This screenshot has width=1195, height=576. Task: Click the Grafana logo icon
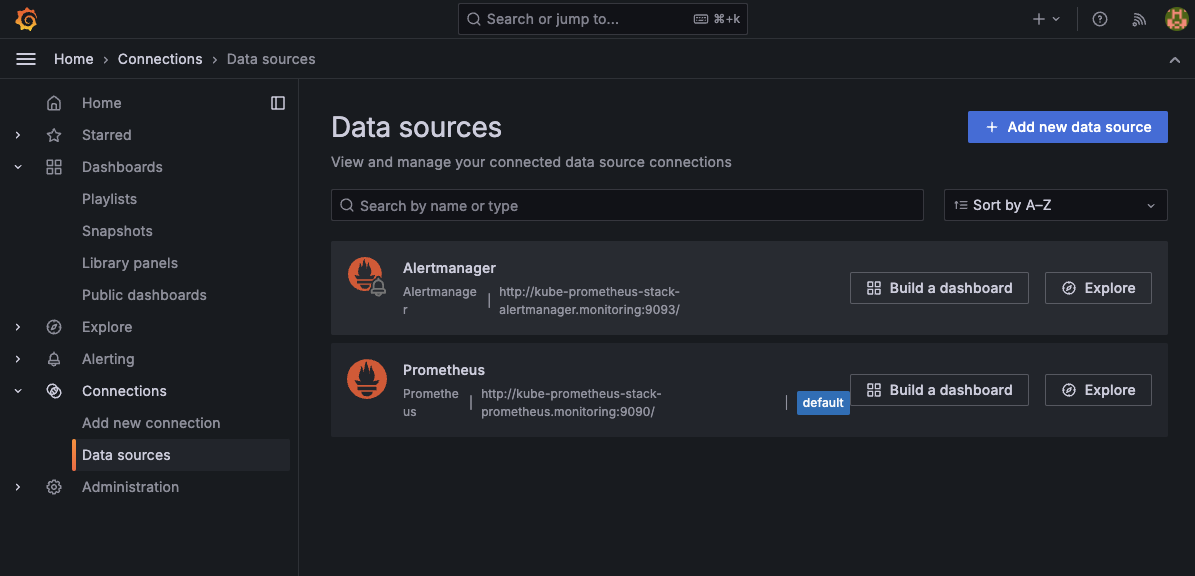[27, 19]
